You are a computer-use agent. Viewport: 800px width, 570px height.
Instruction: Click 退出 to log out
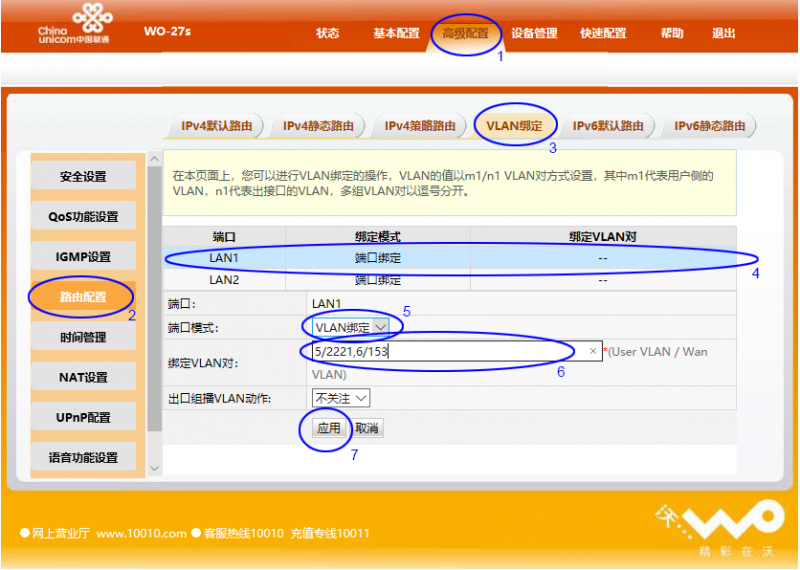[x=723, y=33]
